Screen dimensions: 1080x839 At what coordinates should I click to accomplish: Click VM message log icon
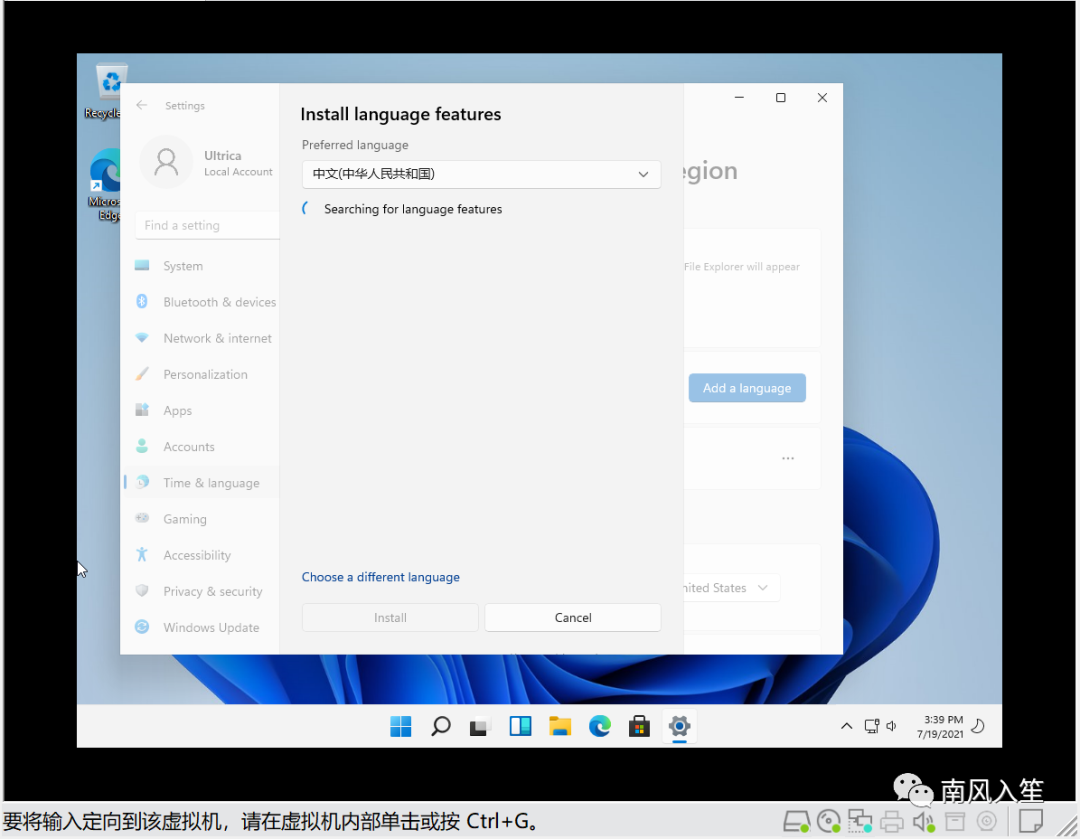pos(1031,821)
